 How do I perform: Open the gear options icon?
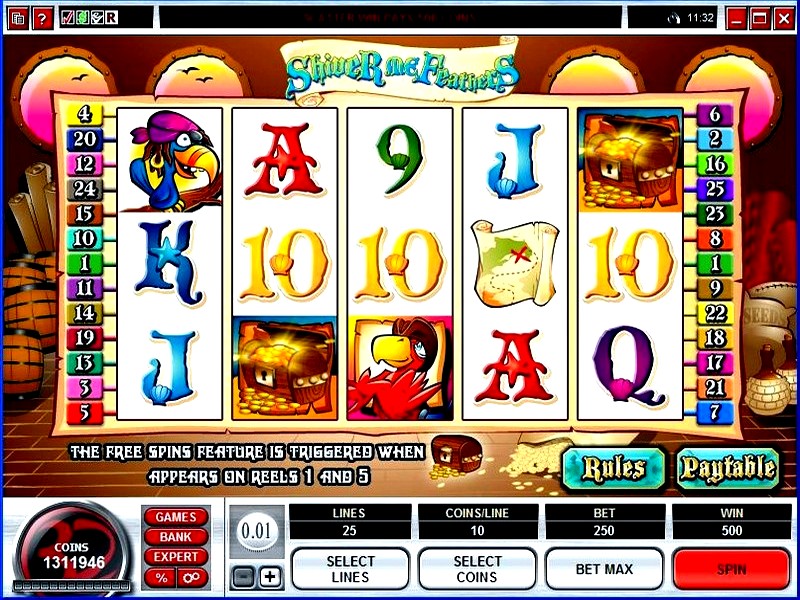[x=192, y=578]
